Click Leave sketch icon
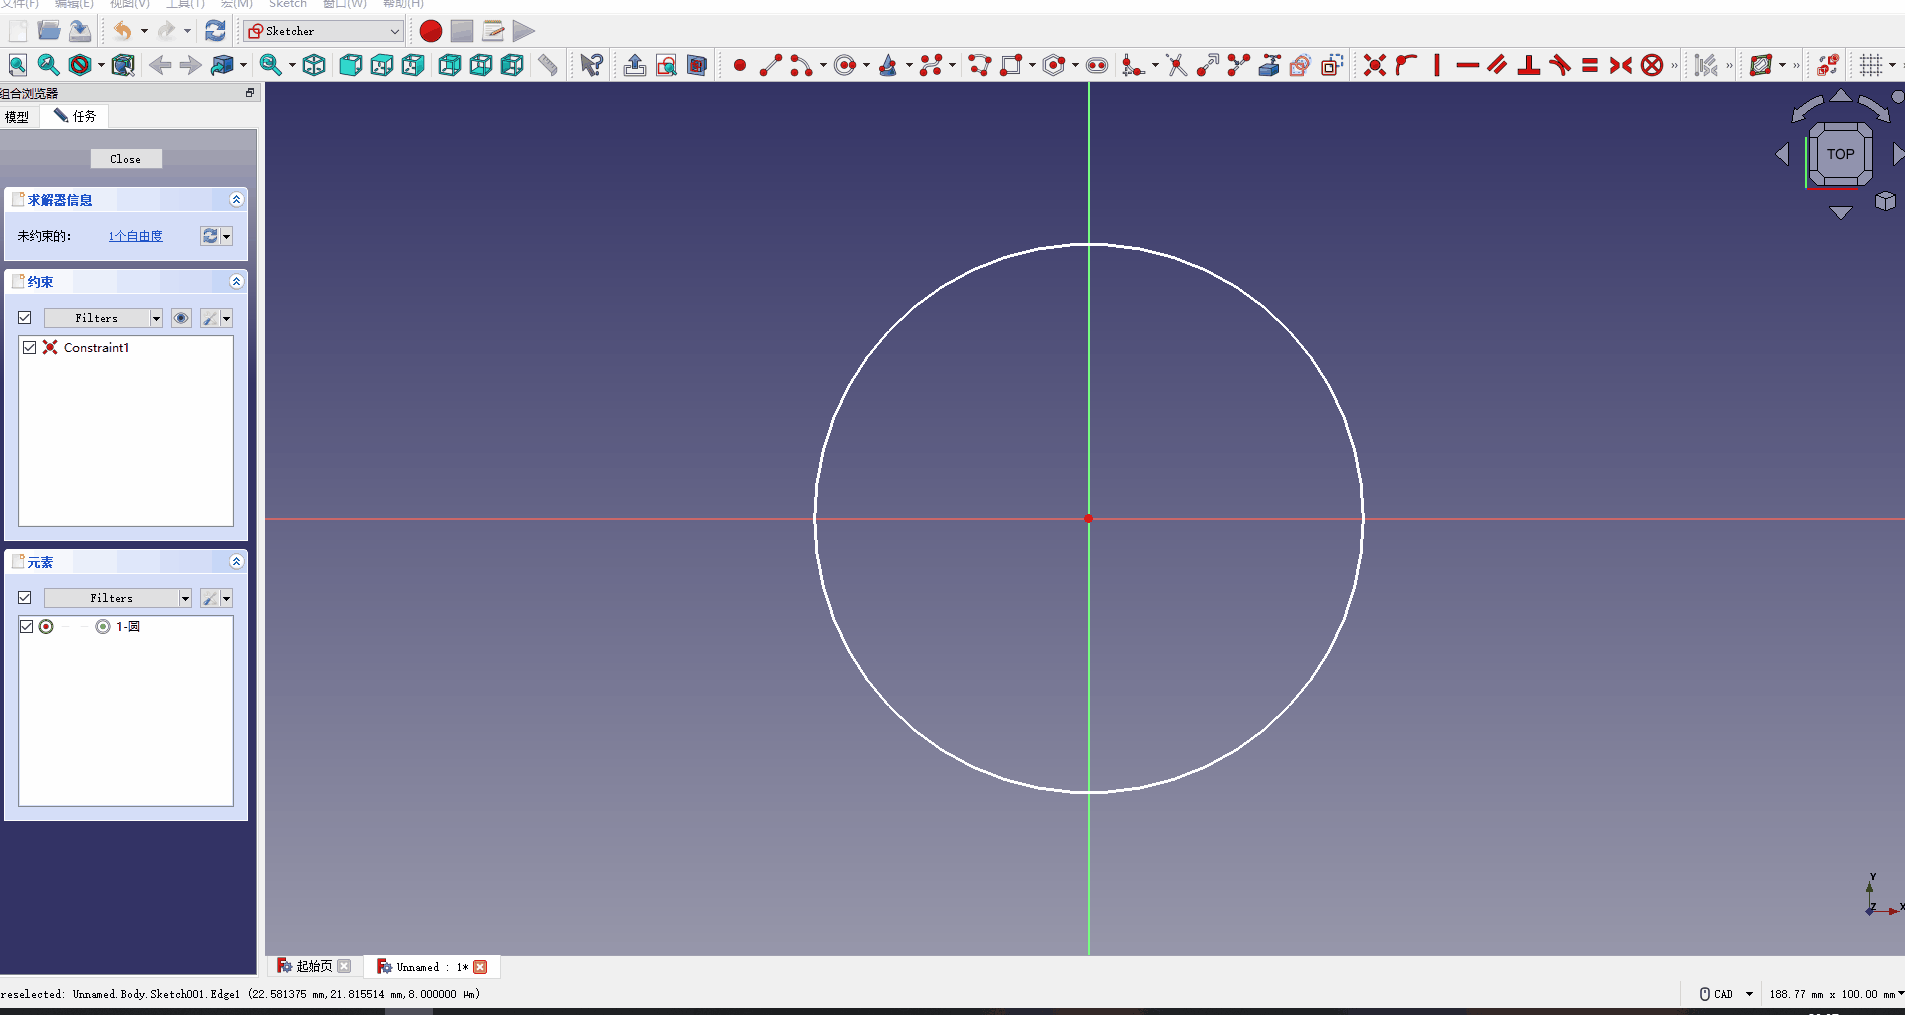The image size is (1905, 1015). click(x=635, y=66)
